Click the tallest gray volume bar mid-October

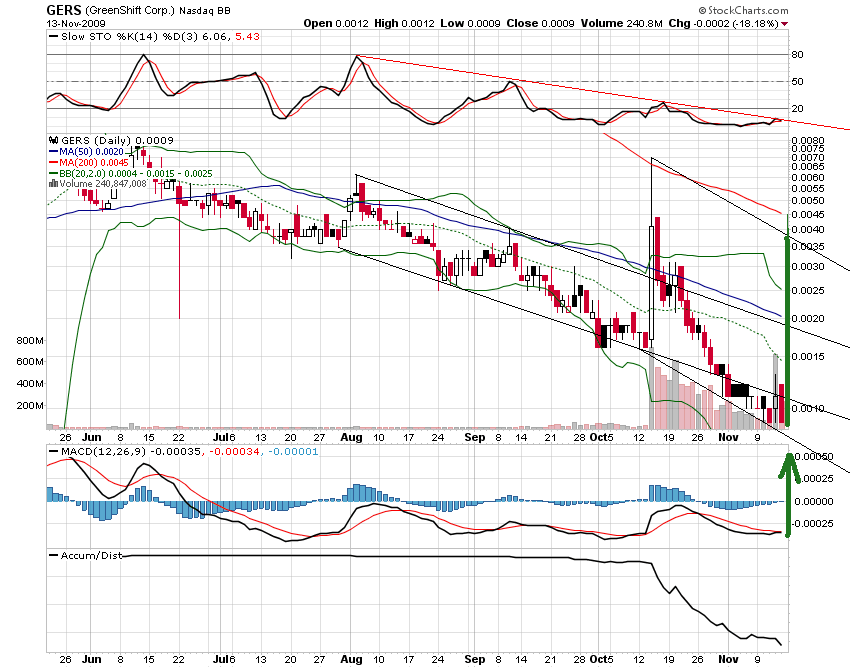click(652, 388)
